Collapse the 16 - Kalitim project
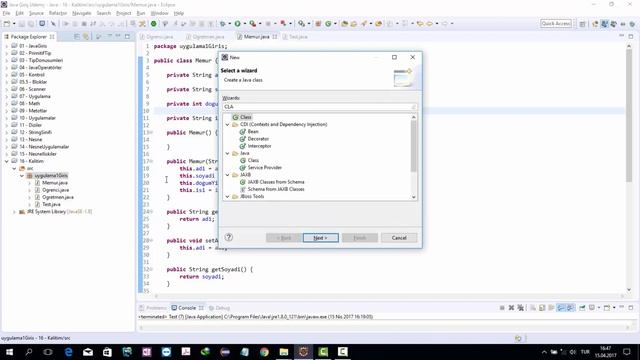The image size is (640, 360). point(7,161)
